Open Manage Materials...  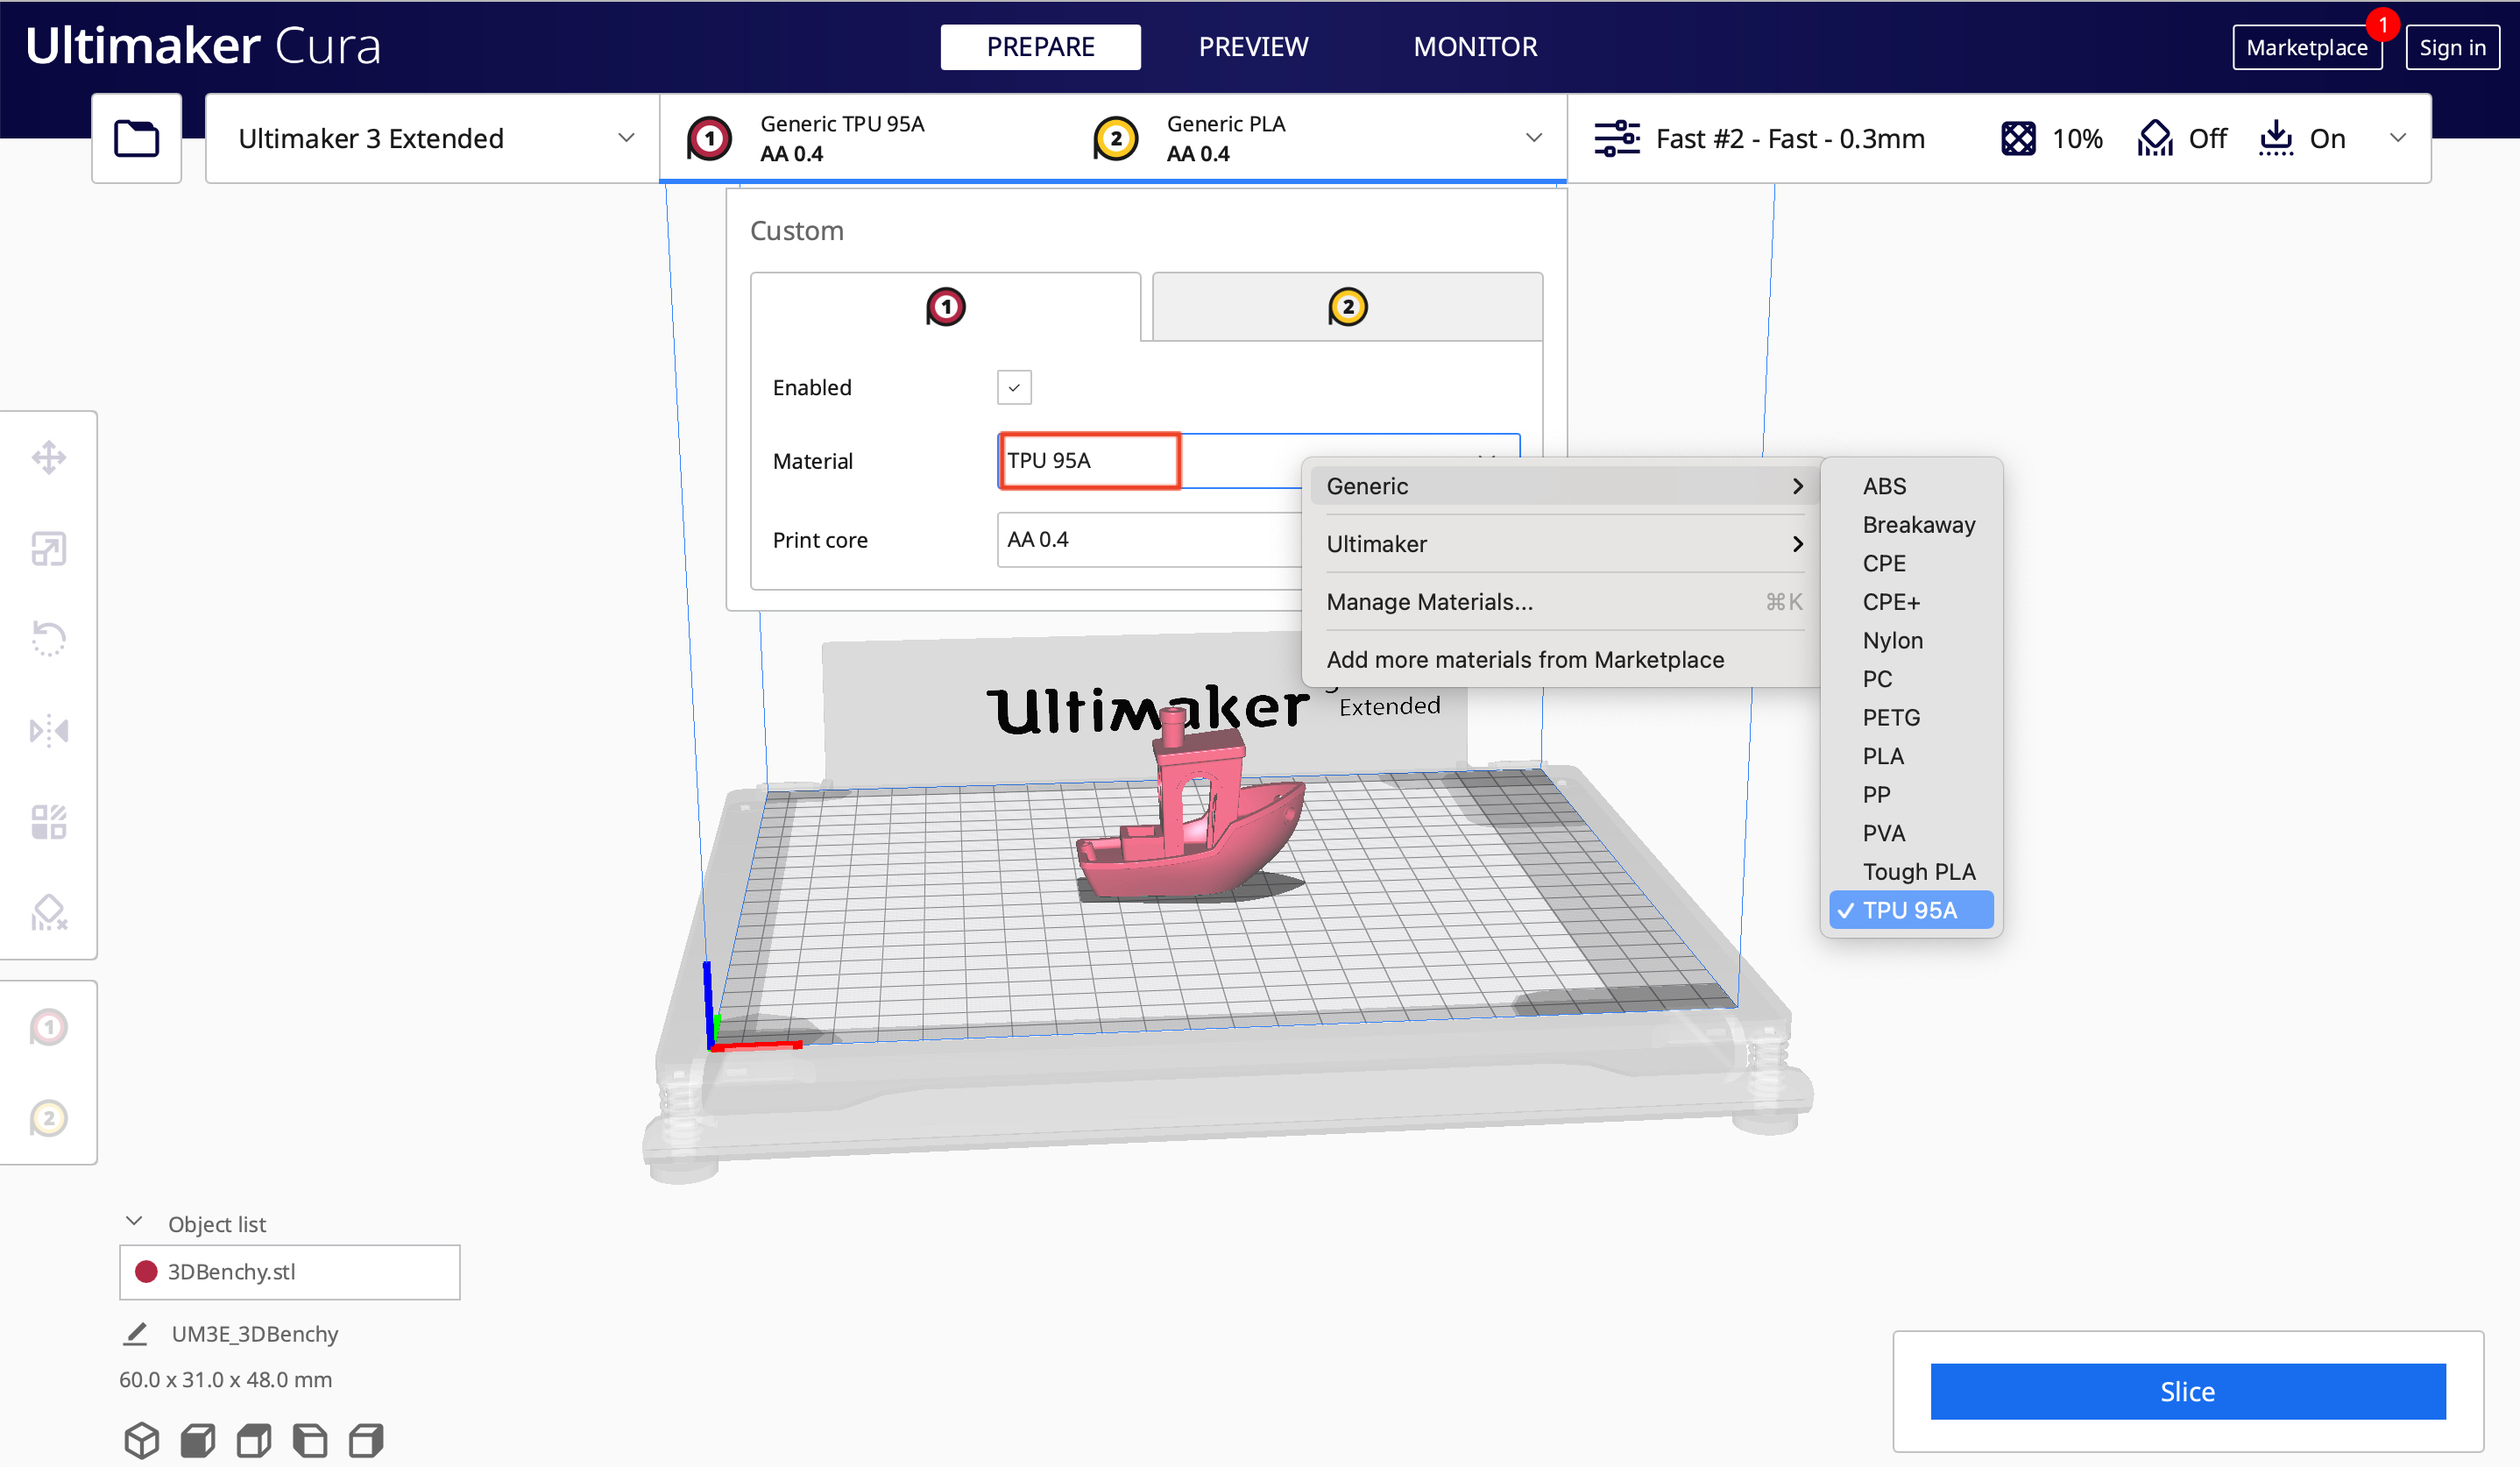coord(1564,602)
